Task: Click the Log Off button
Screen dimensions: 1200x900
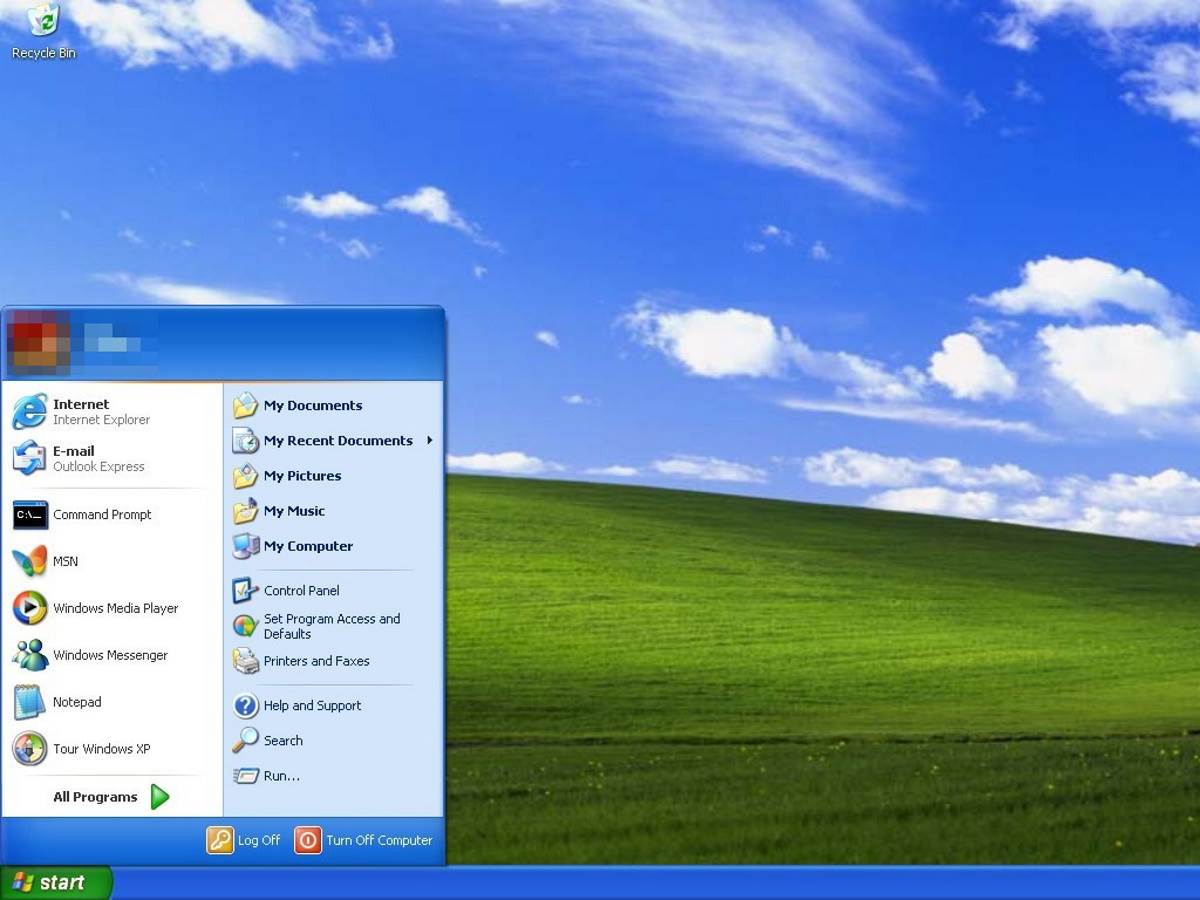Action: (245, 840)
